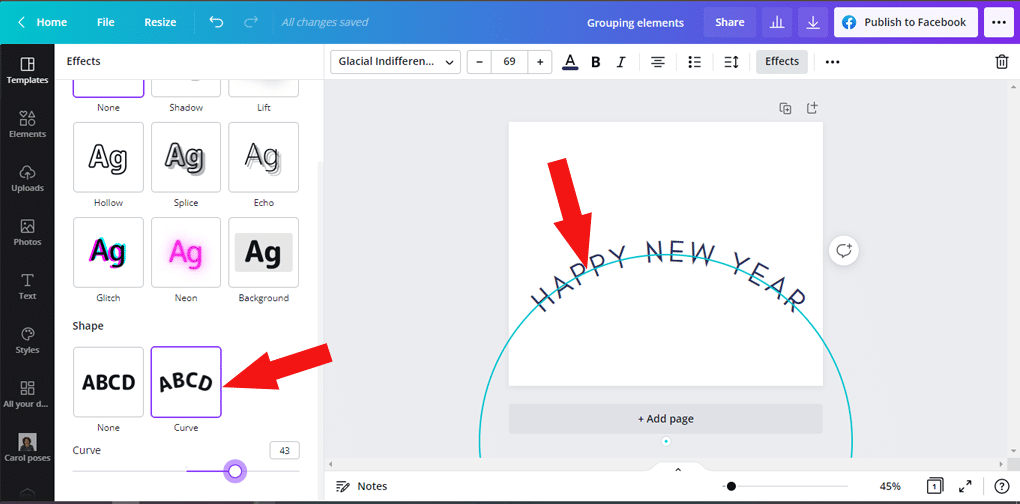
Task: Open the insights chart icon
Action: (777, 22)
